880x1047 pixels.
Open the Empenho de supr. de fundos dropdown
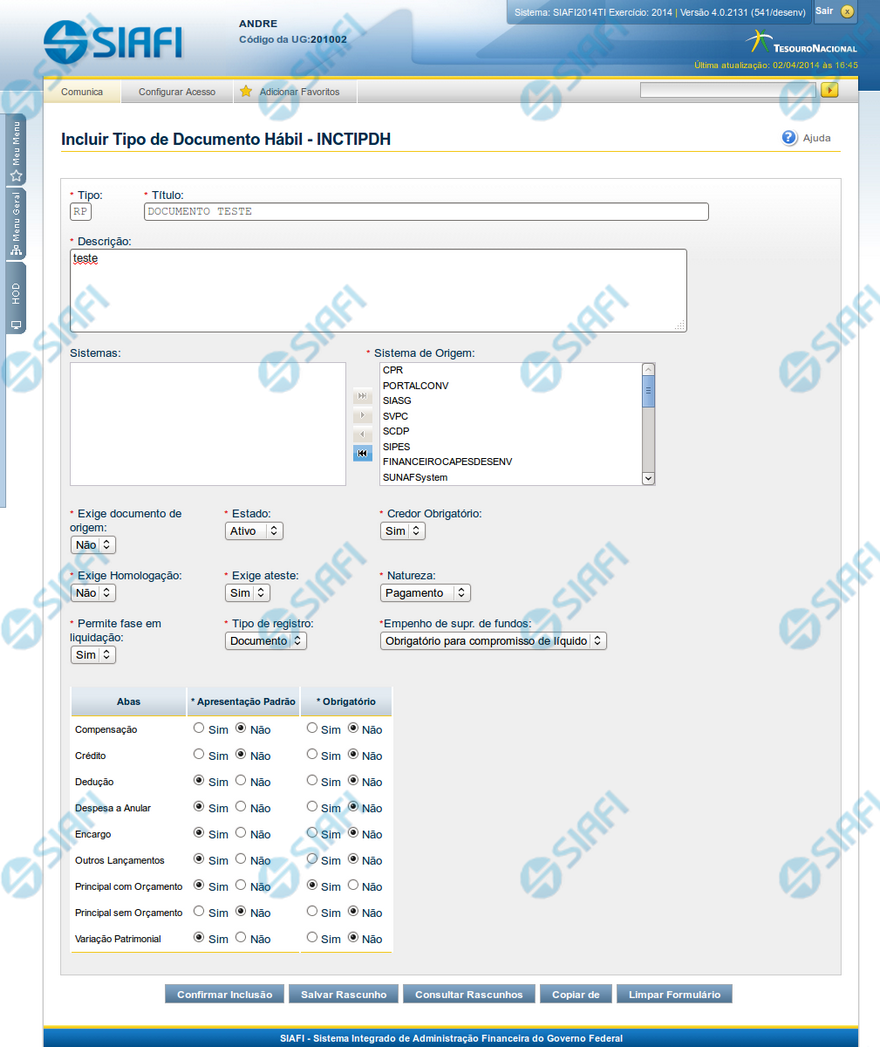493,641
